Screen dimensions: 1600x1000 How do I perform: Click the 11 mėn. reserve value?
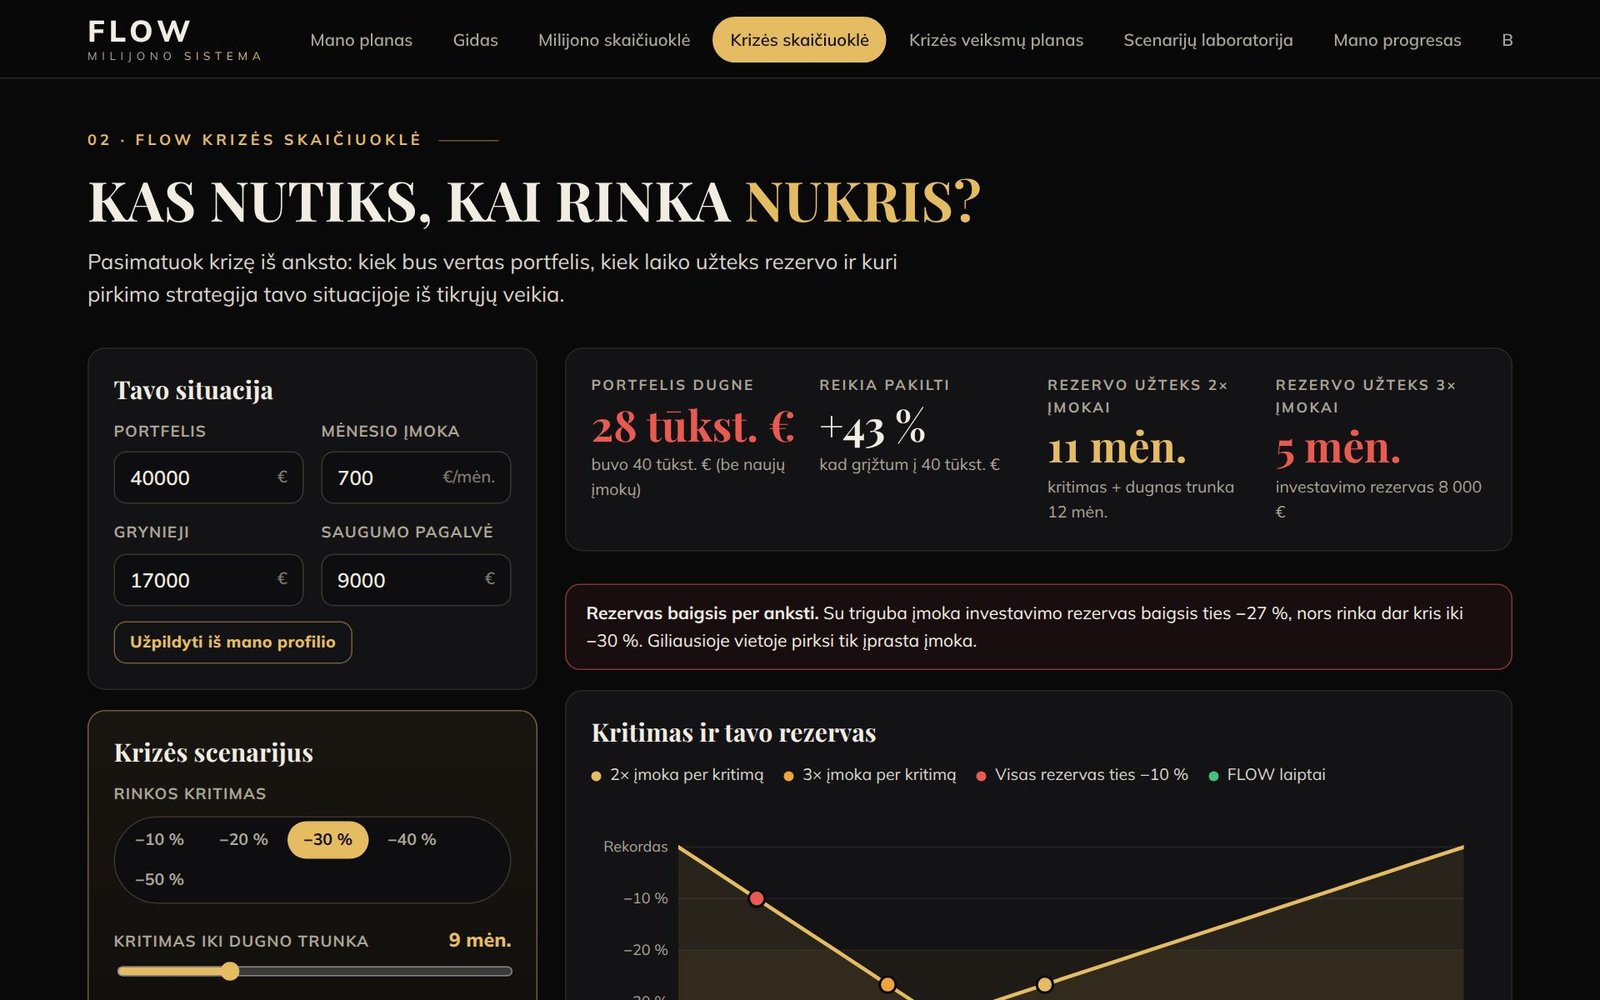point(1117,449)
